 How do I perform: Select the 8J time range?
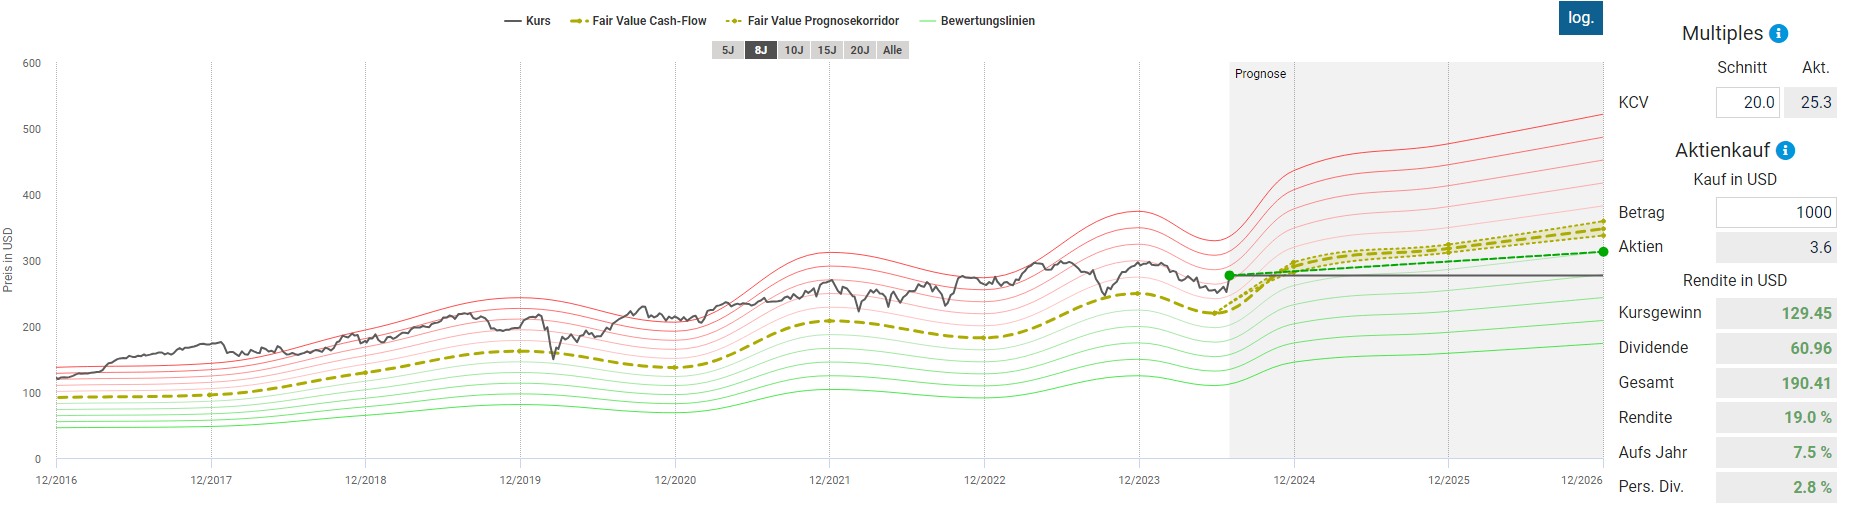click(760, 50)
